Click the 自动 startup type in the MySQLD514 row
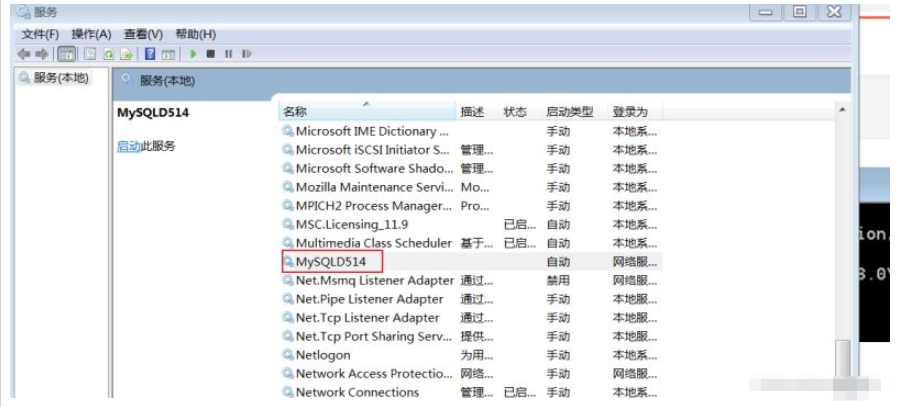 [558, 261]
